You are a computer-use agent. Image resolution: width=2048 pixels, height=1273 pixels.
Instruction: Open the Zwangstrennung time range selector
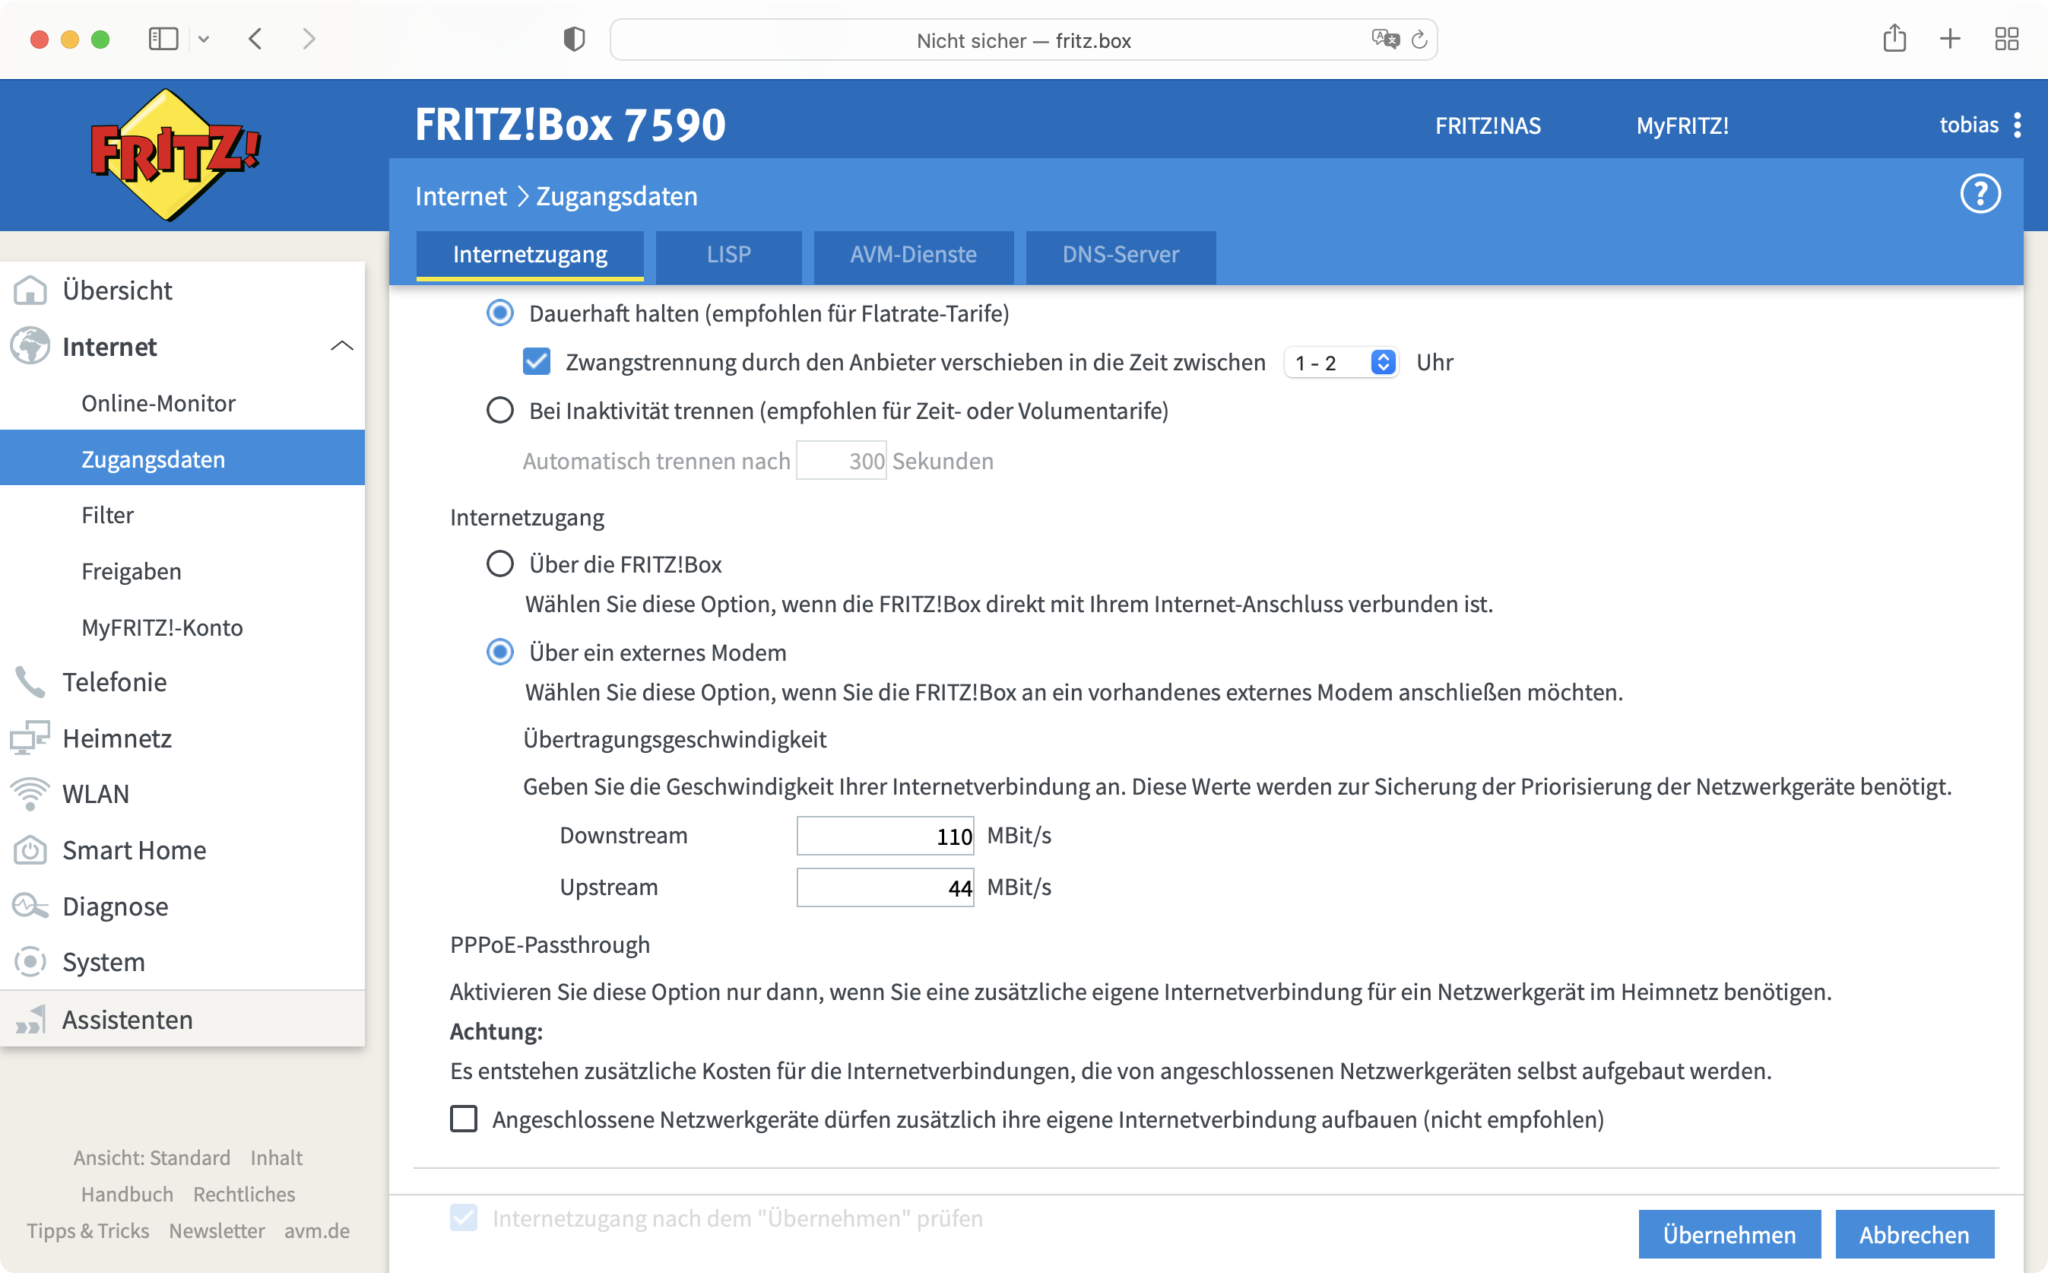(1340, 362)
